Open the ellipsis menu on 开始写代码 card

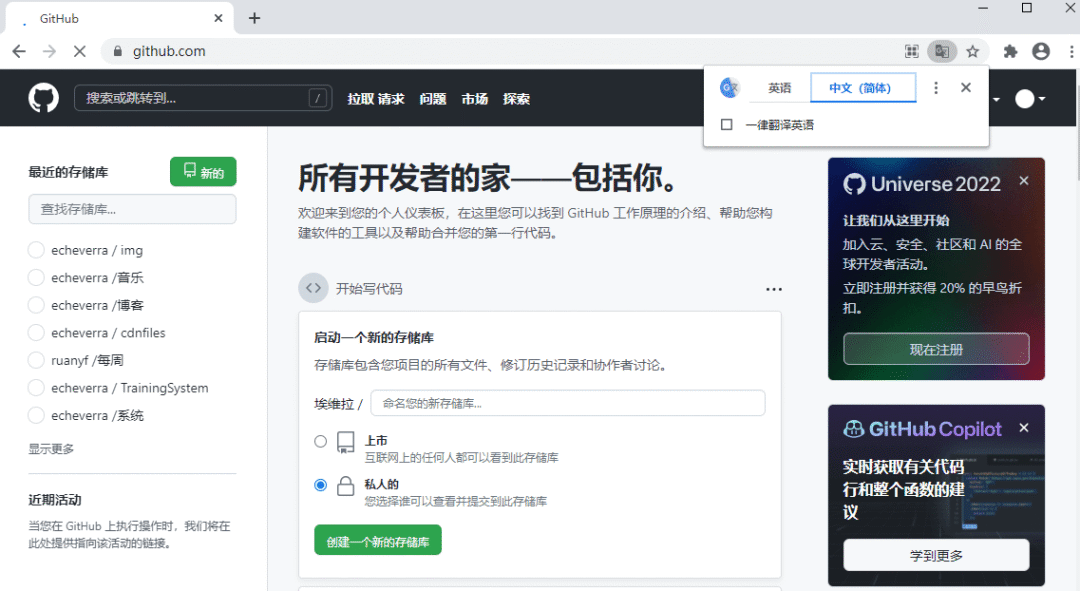tap(774, 288)
